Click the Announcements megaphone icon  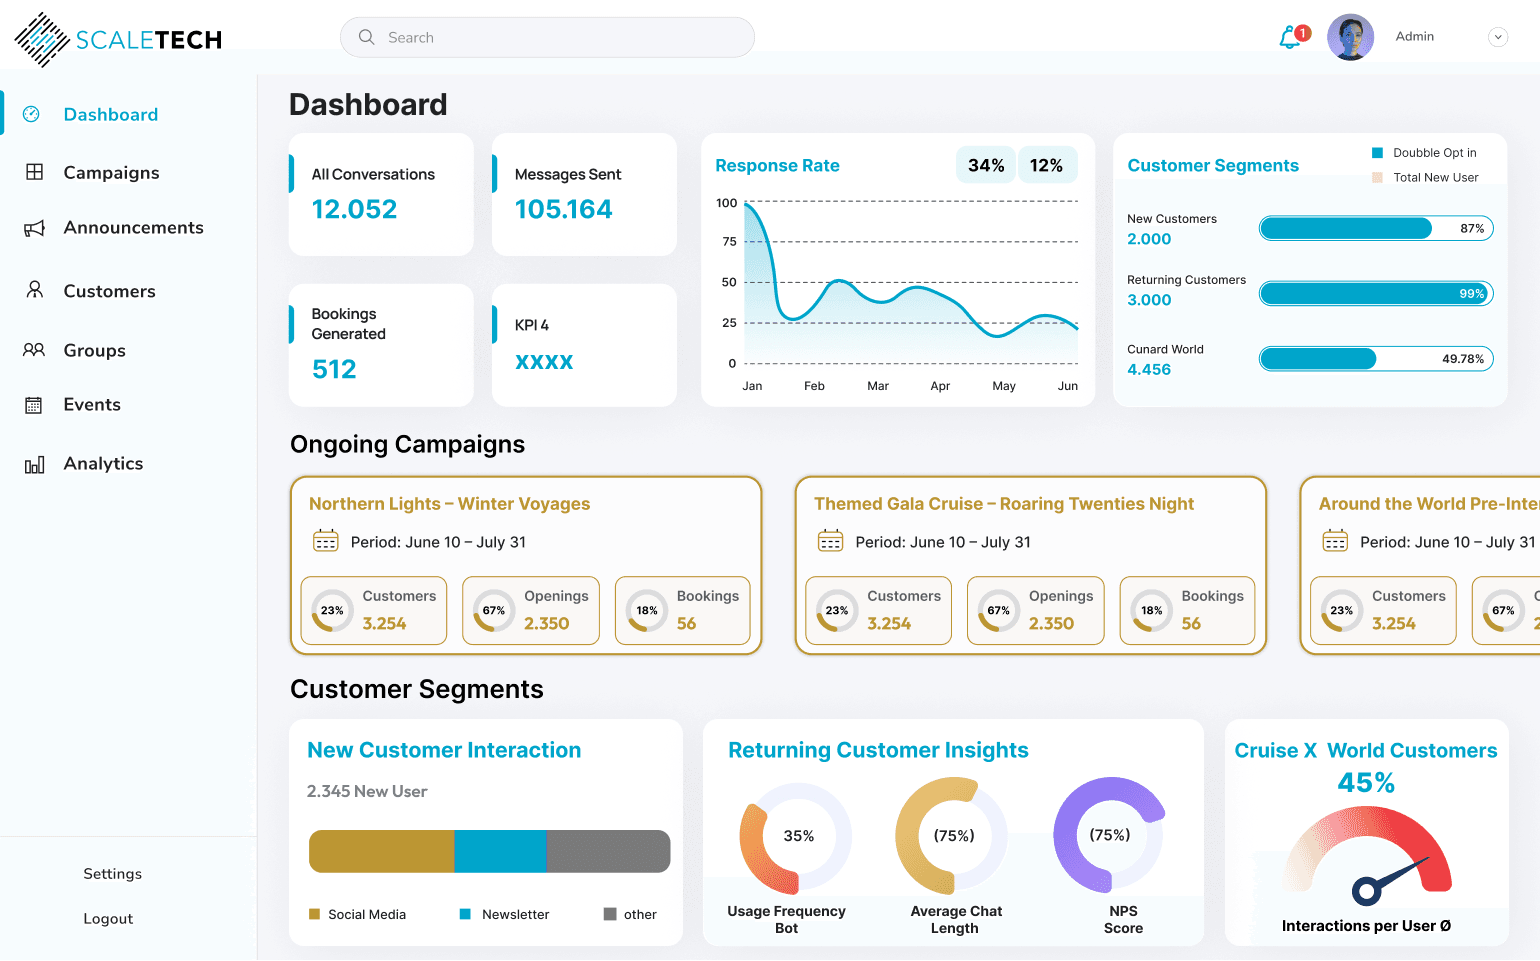point(34,228)
